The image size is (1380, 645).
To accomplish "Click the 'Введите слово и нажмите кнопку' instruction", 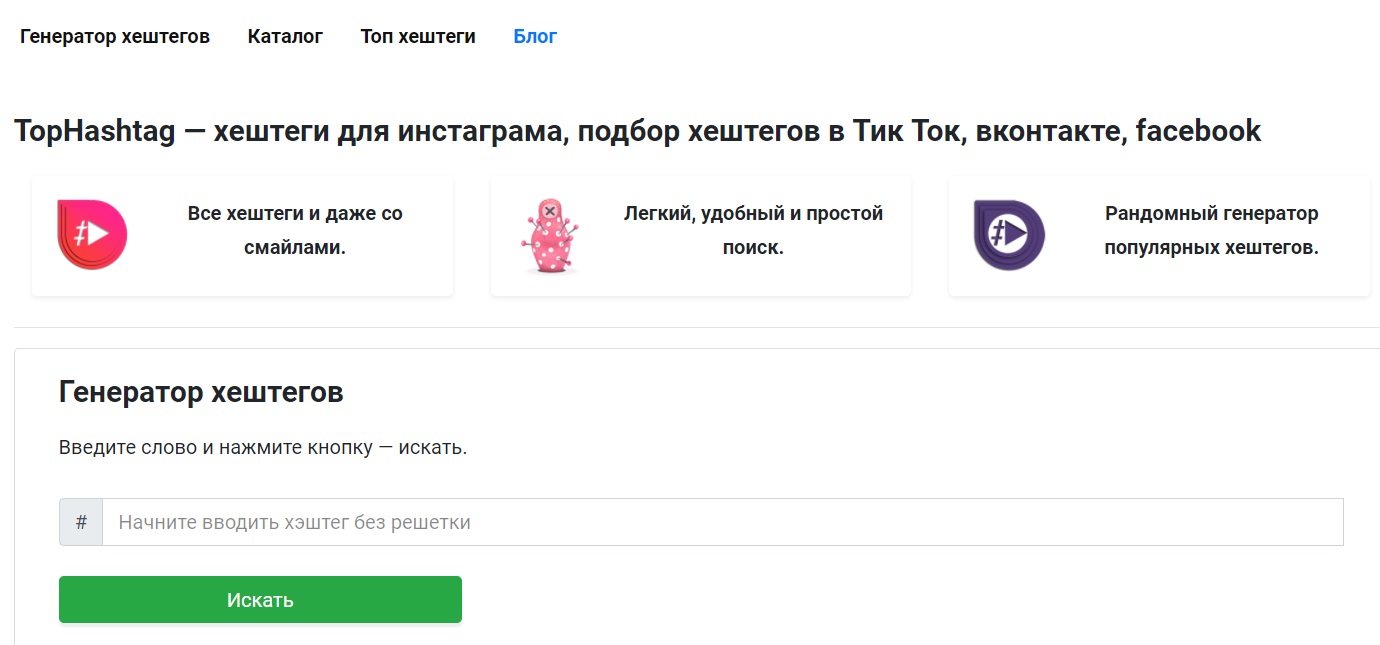I will pyautogui.click(x=263, y=447).
